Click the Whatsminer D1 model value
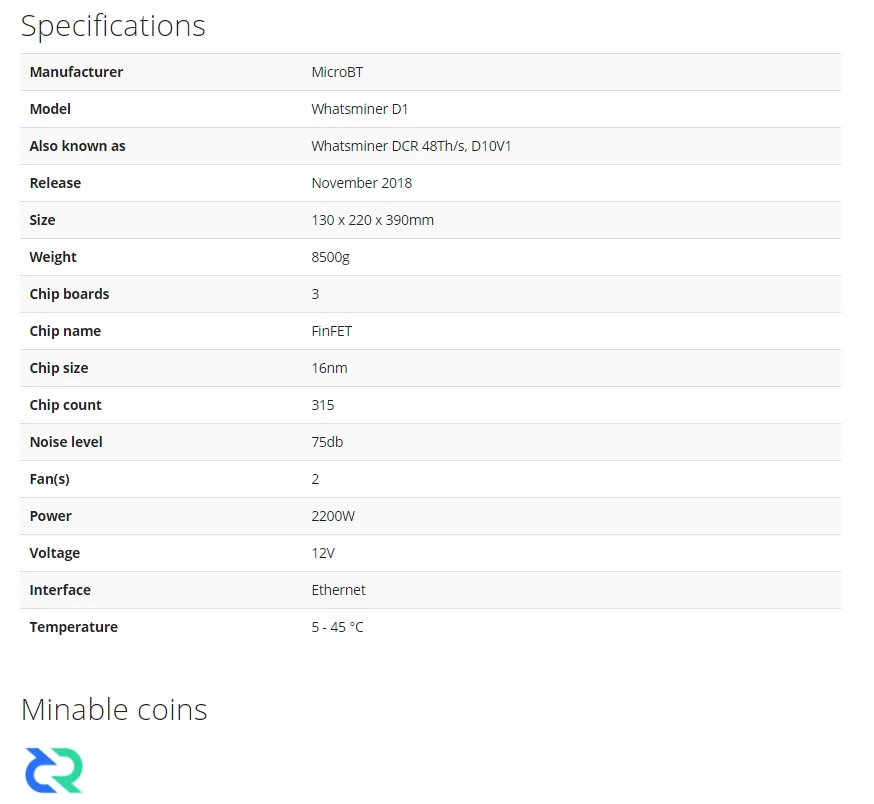 [x=359, y=109]
